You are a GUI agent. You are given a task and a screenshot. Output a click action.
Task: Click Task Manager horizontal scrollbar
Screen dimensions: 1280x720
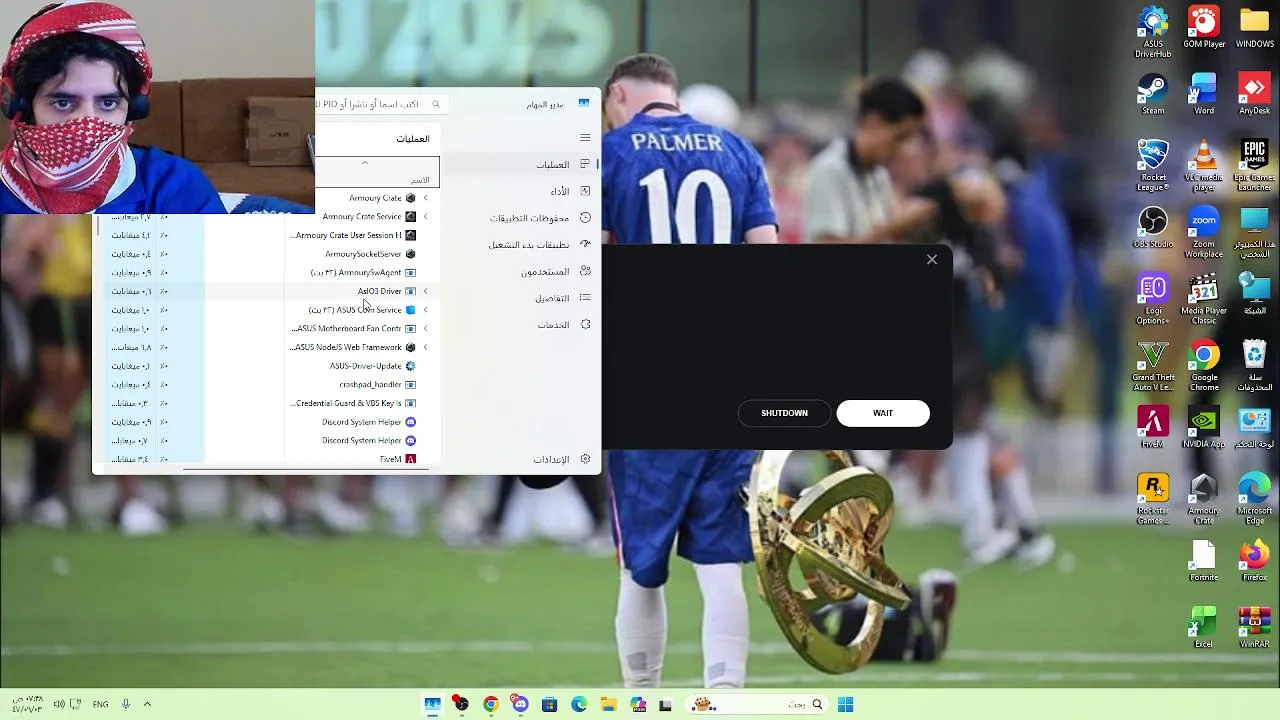[306, 467]
